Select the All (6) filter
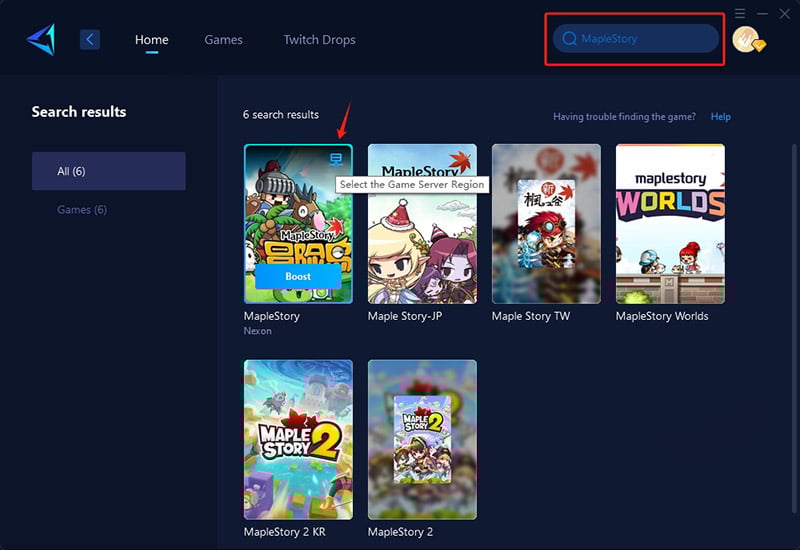The height and width of the screenshot is (550, 800). tap(109, 171)
